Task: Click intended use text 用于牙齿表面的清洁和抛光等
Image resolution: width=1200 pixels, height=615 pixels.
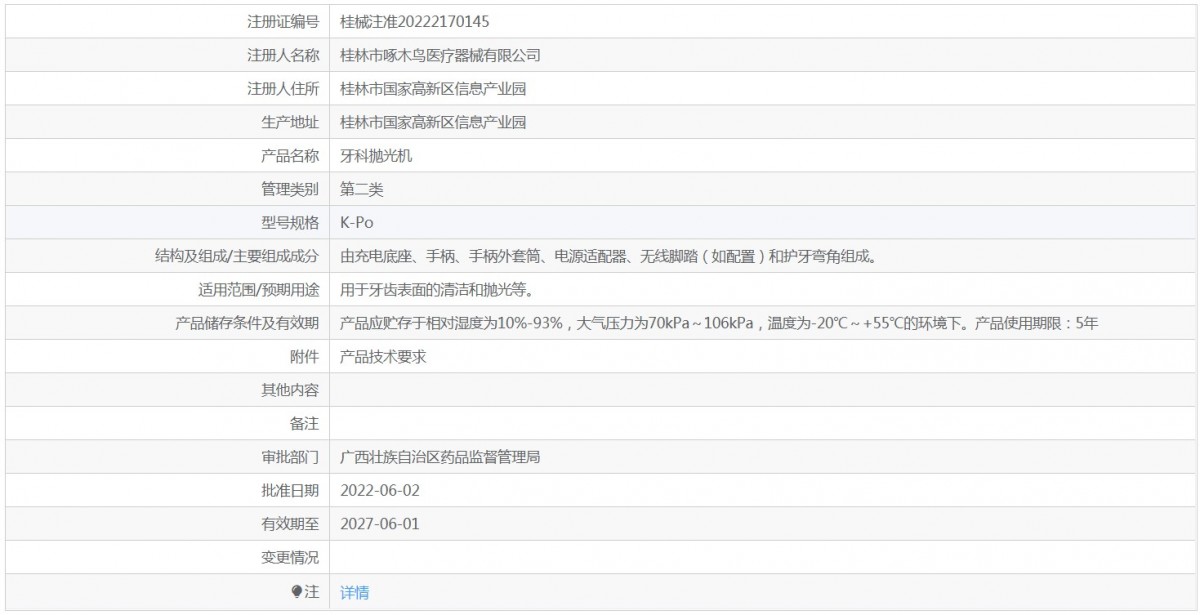Action: coord(440,290)
